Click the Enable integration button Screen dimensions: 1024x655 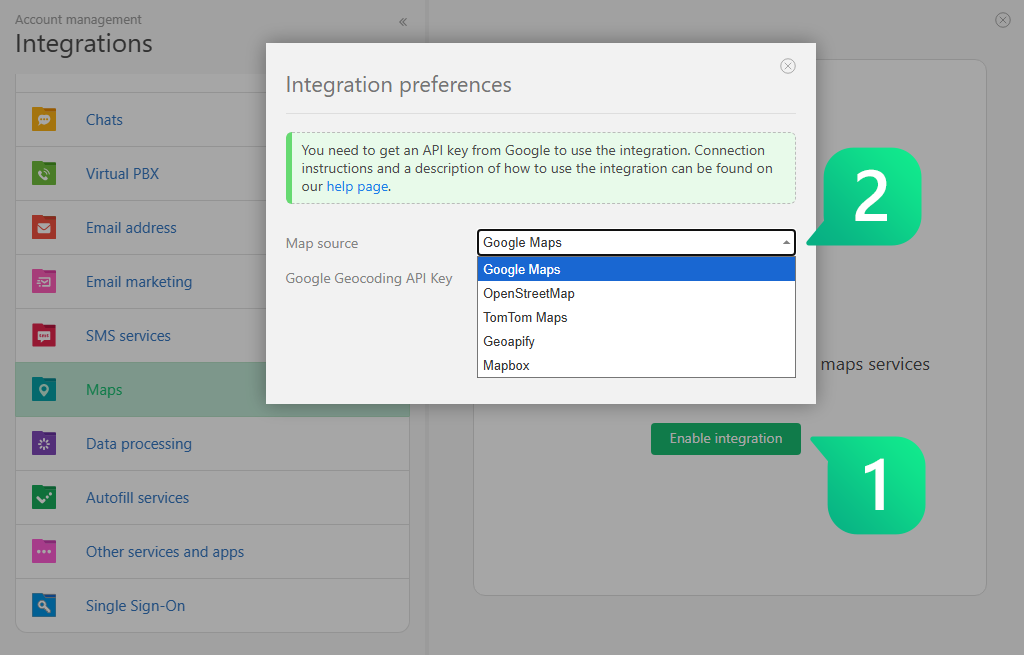(726, 439)
